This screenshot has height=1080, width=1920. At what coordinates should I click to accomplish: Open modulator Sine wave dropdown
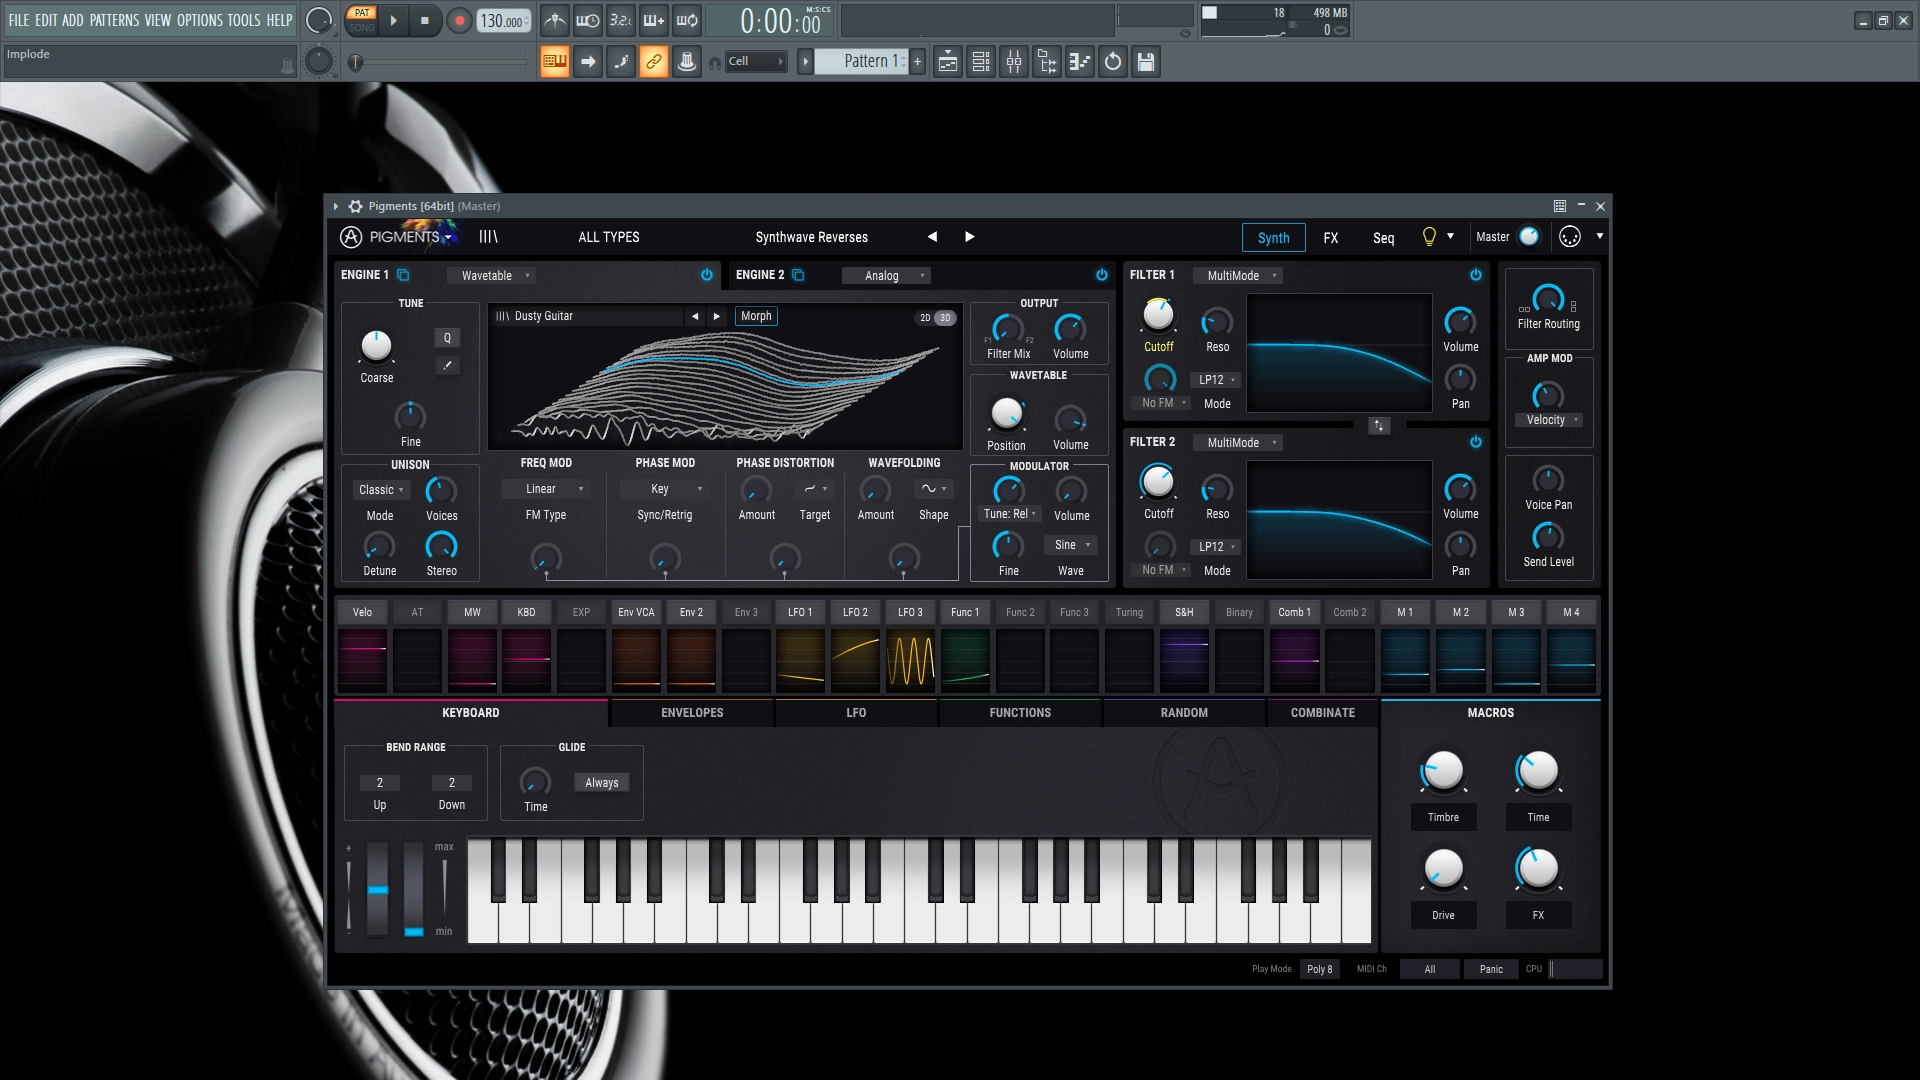[1071, 545]
